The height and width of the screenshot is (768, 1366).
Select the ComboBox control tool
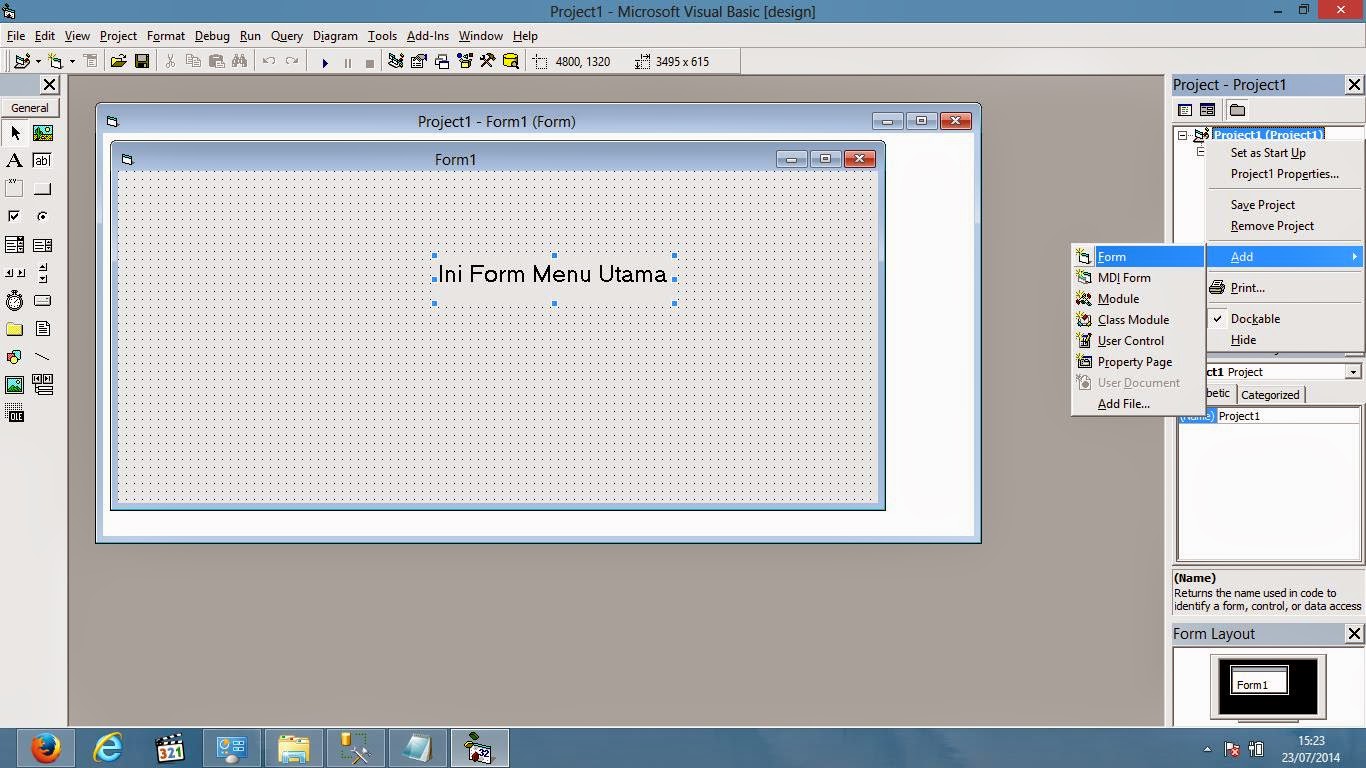tap(15, 245)
